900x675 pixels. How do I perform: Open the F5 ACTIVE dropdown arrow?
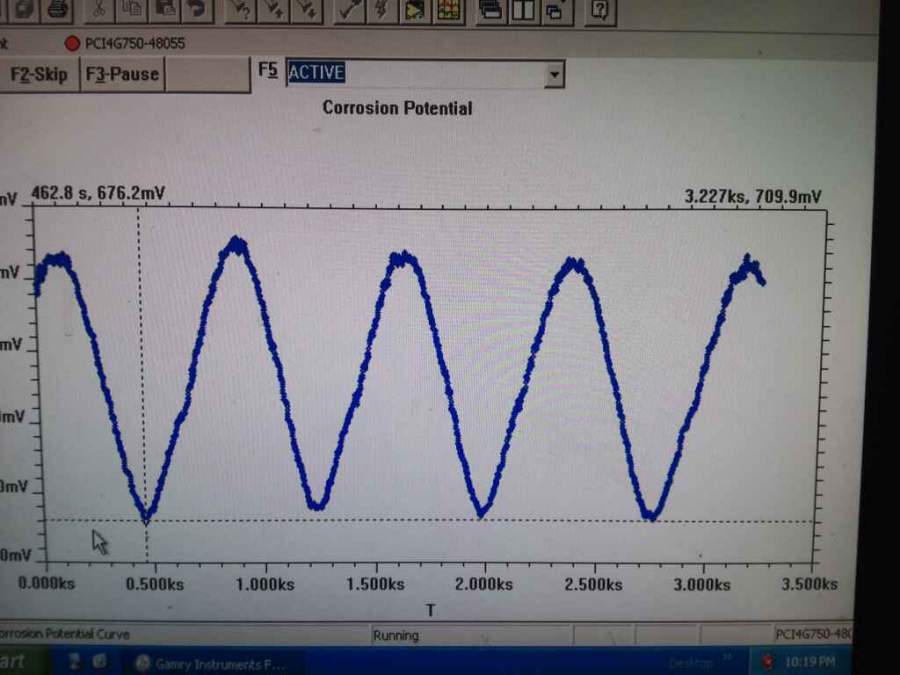[x=554, y=74]
